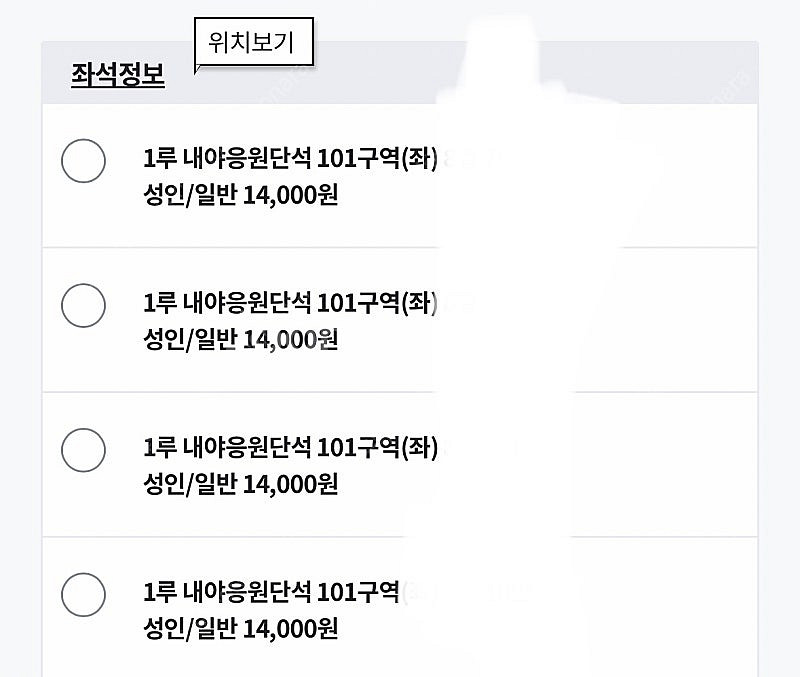Screen dimensions: 800x677
Task: Click the underlined 좌석정보 heading
Action: pyautogui.click(x=118, y=74)
